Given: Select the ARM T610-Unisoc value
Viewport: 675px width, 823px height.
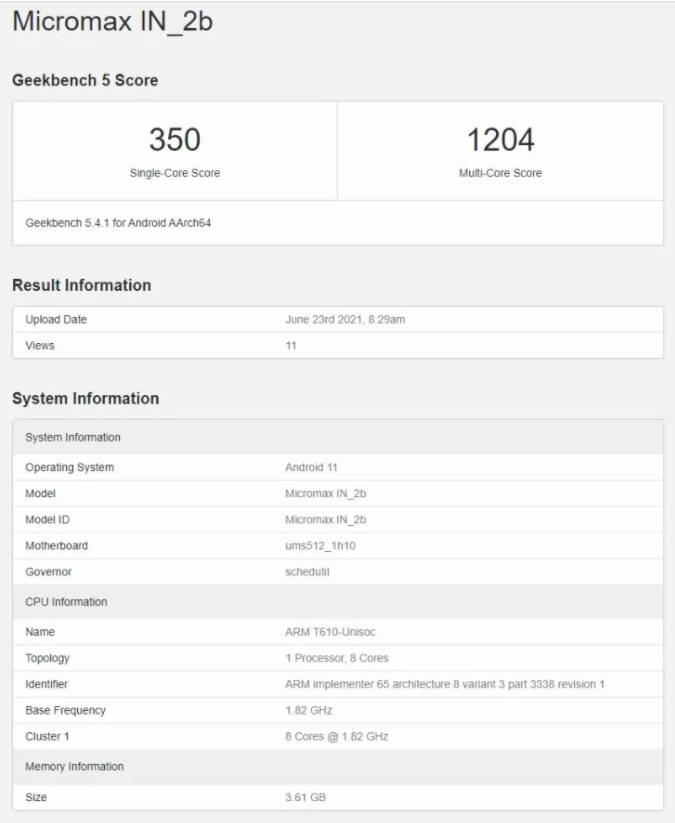Looking at the screenshot, I should tap(330, 632).
